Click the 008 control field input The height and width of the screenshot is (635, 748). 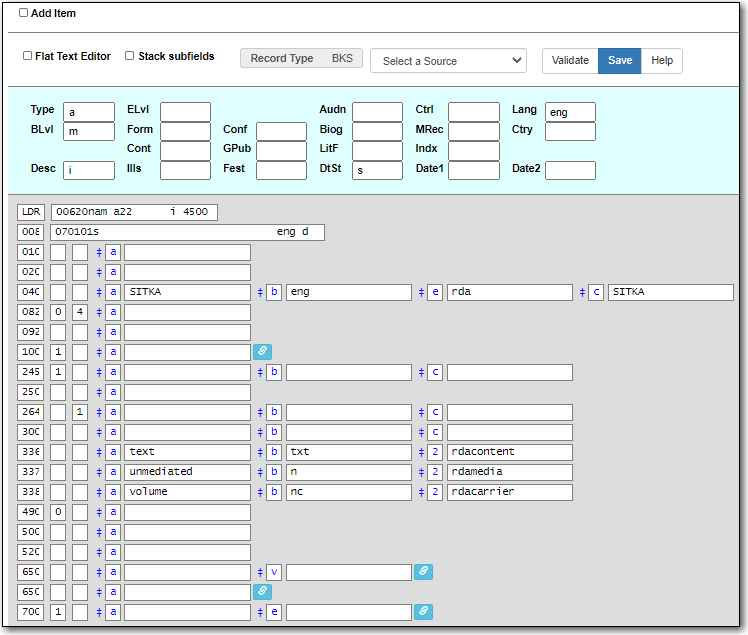pyautogui.click(x=187, y=232)
